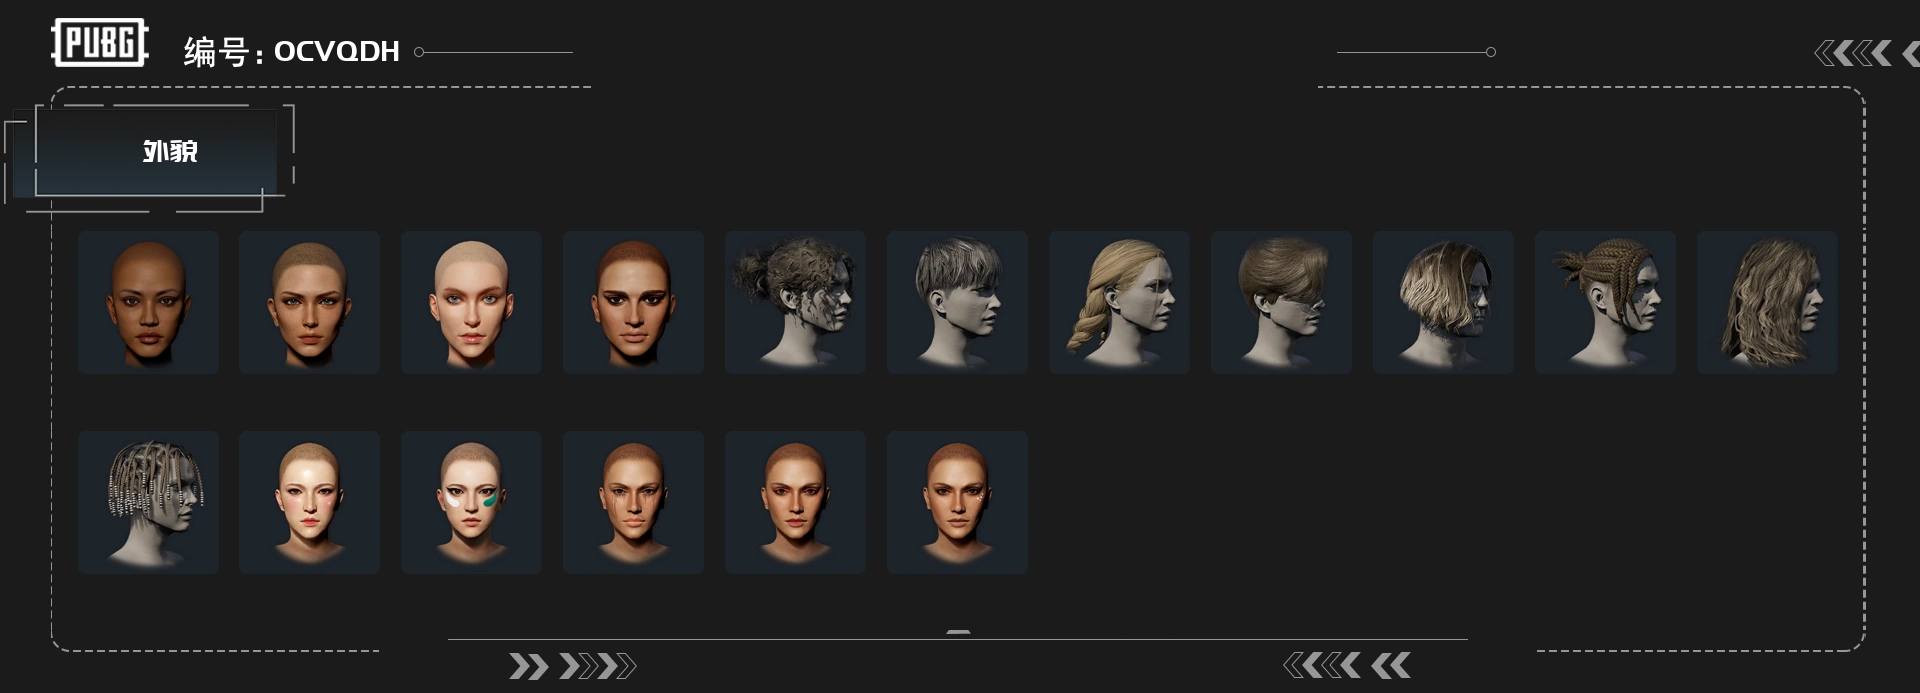This screenshot has width=1920, height=693.
Task: Click the code text OCVQDH
Action: [x=337, y=51]
